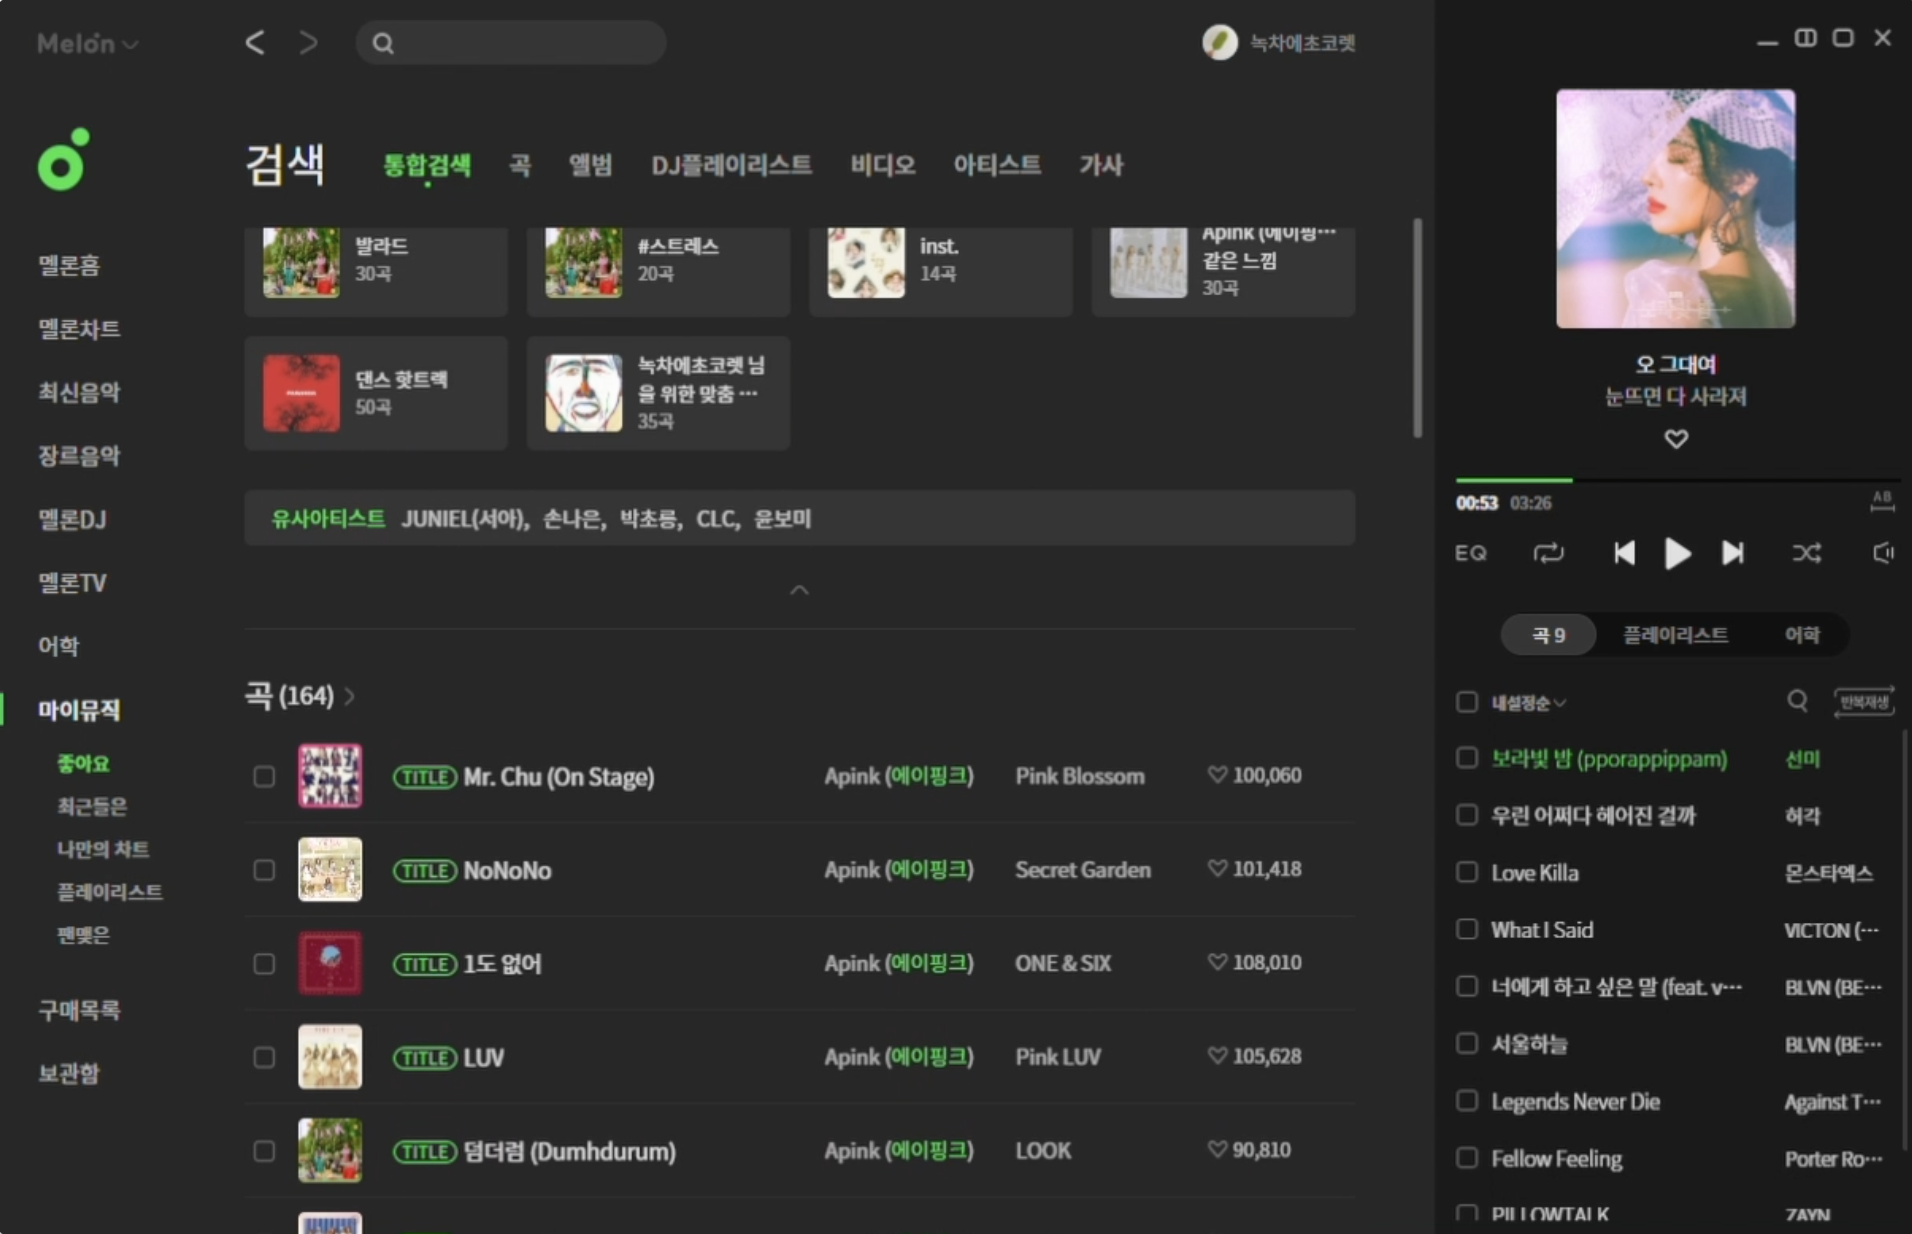Check the box for Love Killa
The height and width of the screenshot is (1234, 1912).
(1466, 872)
